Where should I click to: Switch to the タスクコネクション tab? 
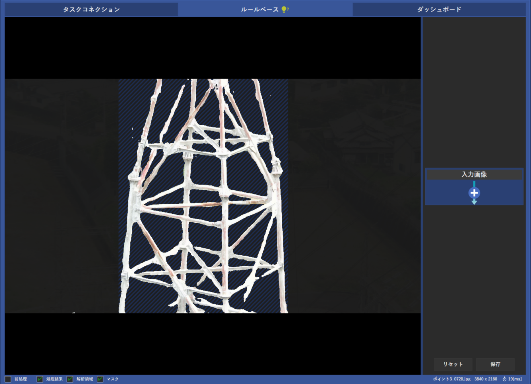[x=91, y=9]
